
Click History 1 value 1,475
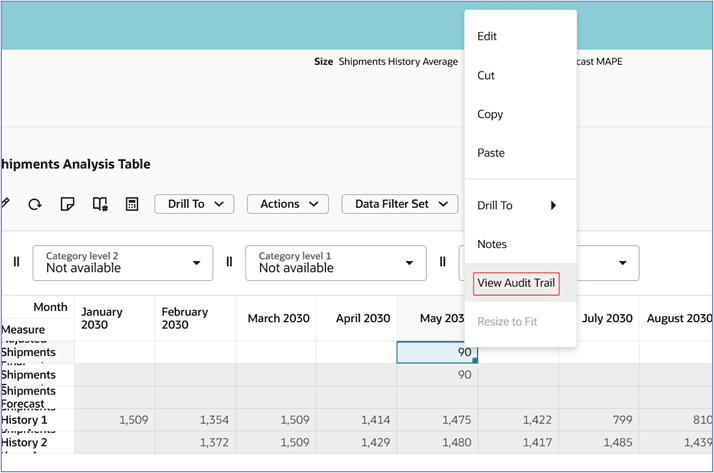[x=437, y=420]
